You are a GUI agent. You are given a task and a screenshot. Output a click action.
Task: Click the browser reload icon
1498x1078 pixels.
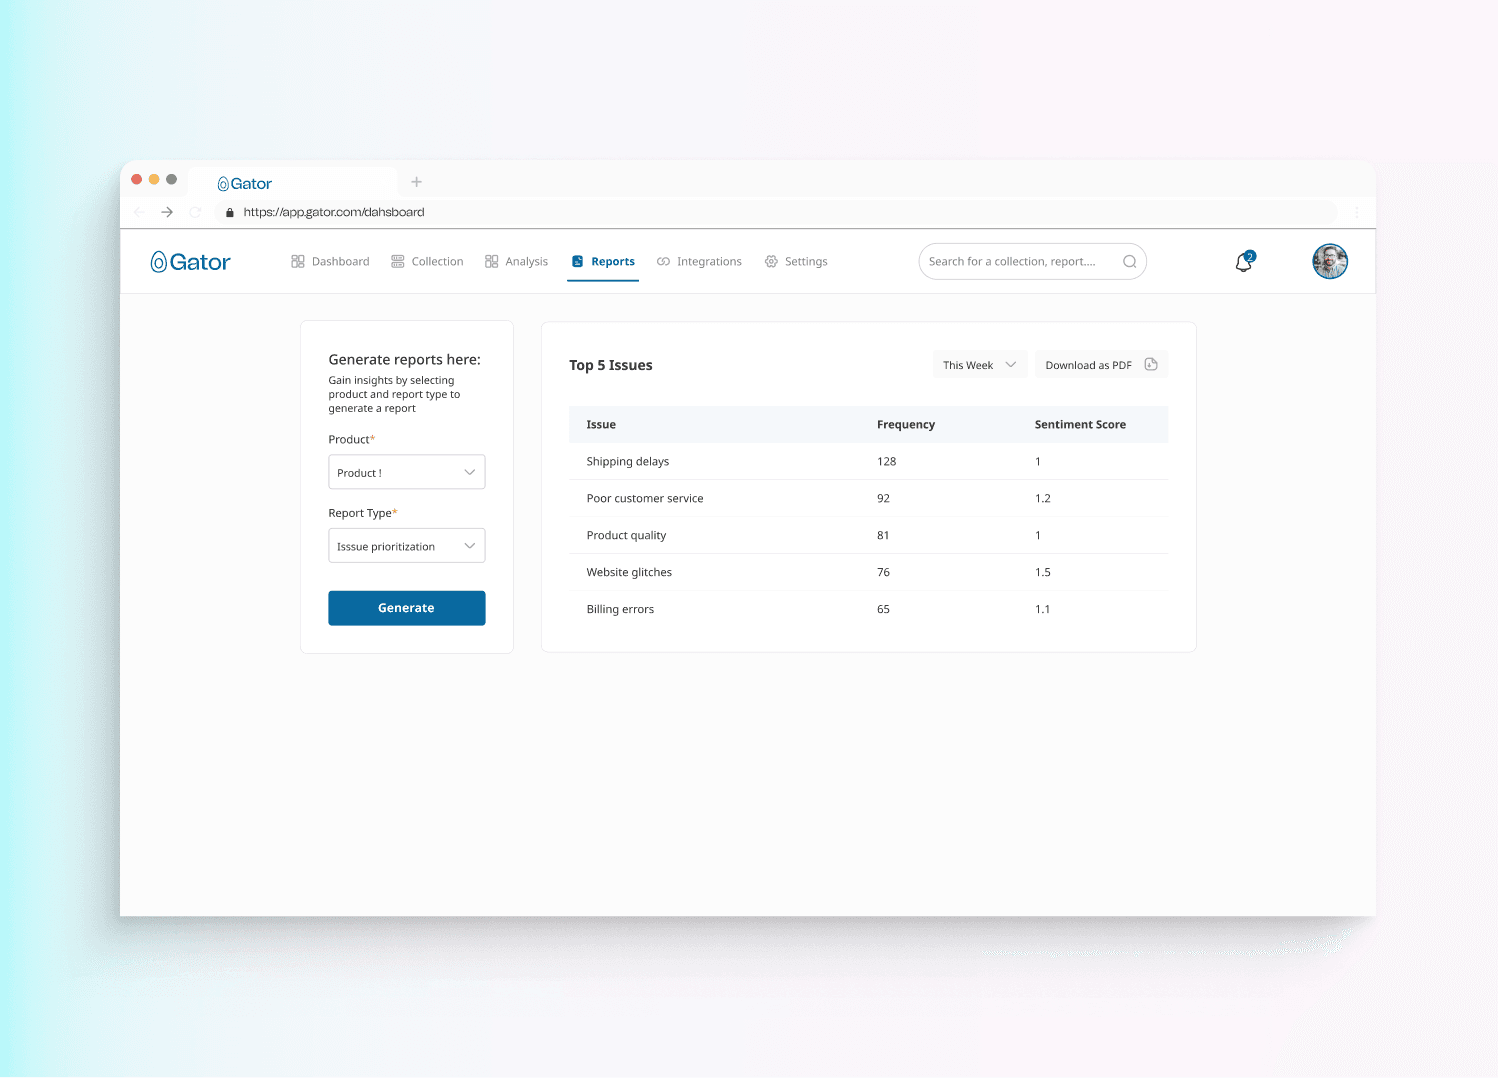tap(195, 212)
